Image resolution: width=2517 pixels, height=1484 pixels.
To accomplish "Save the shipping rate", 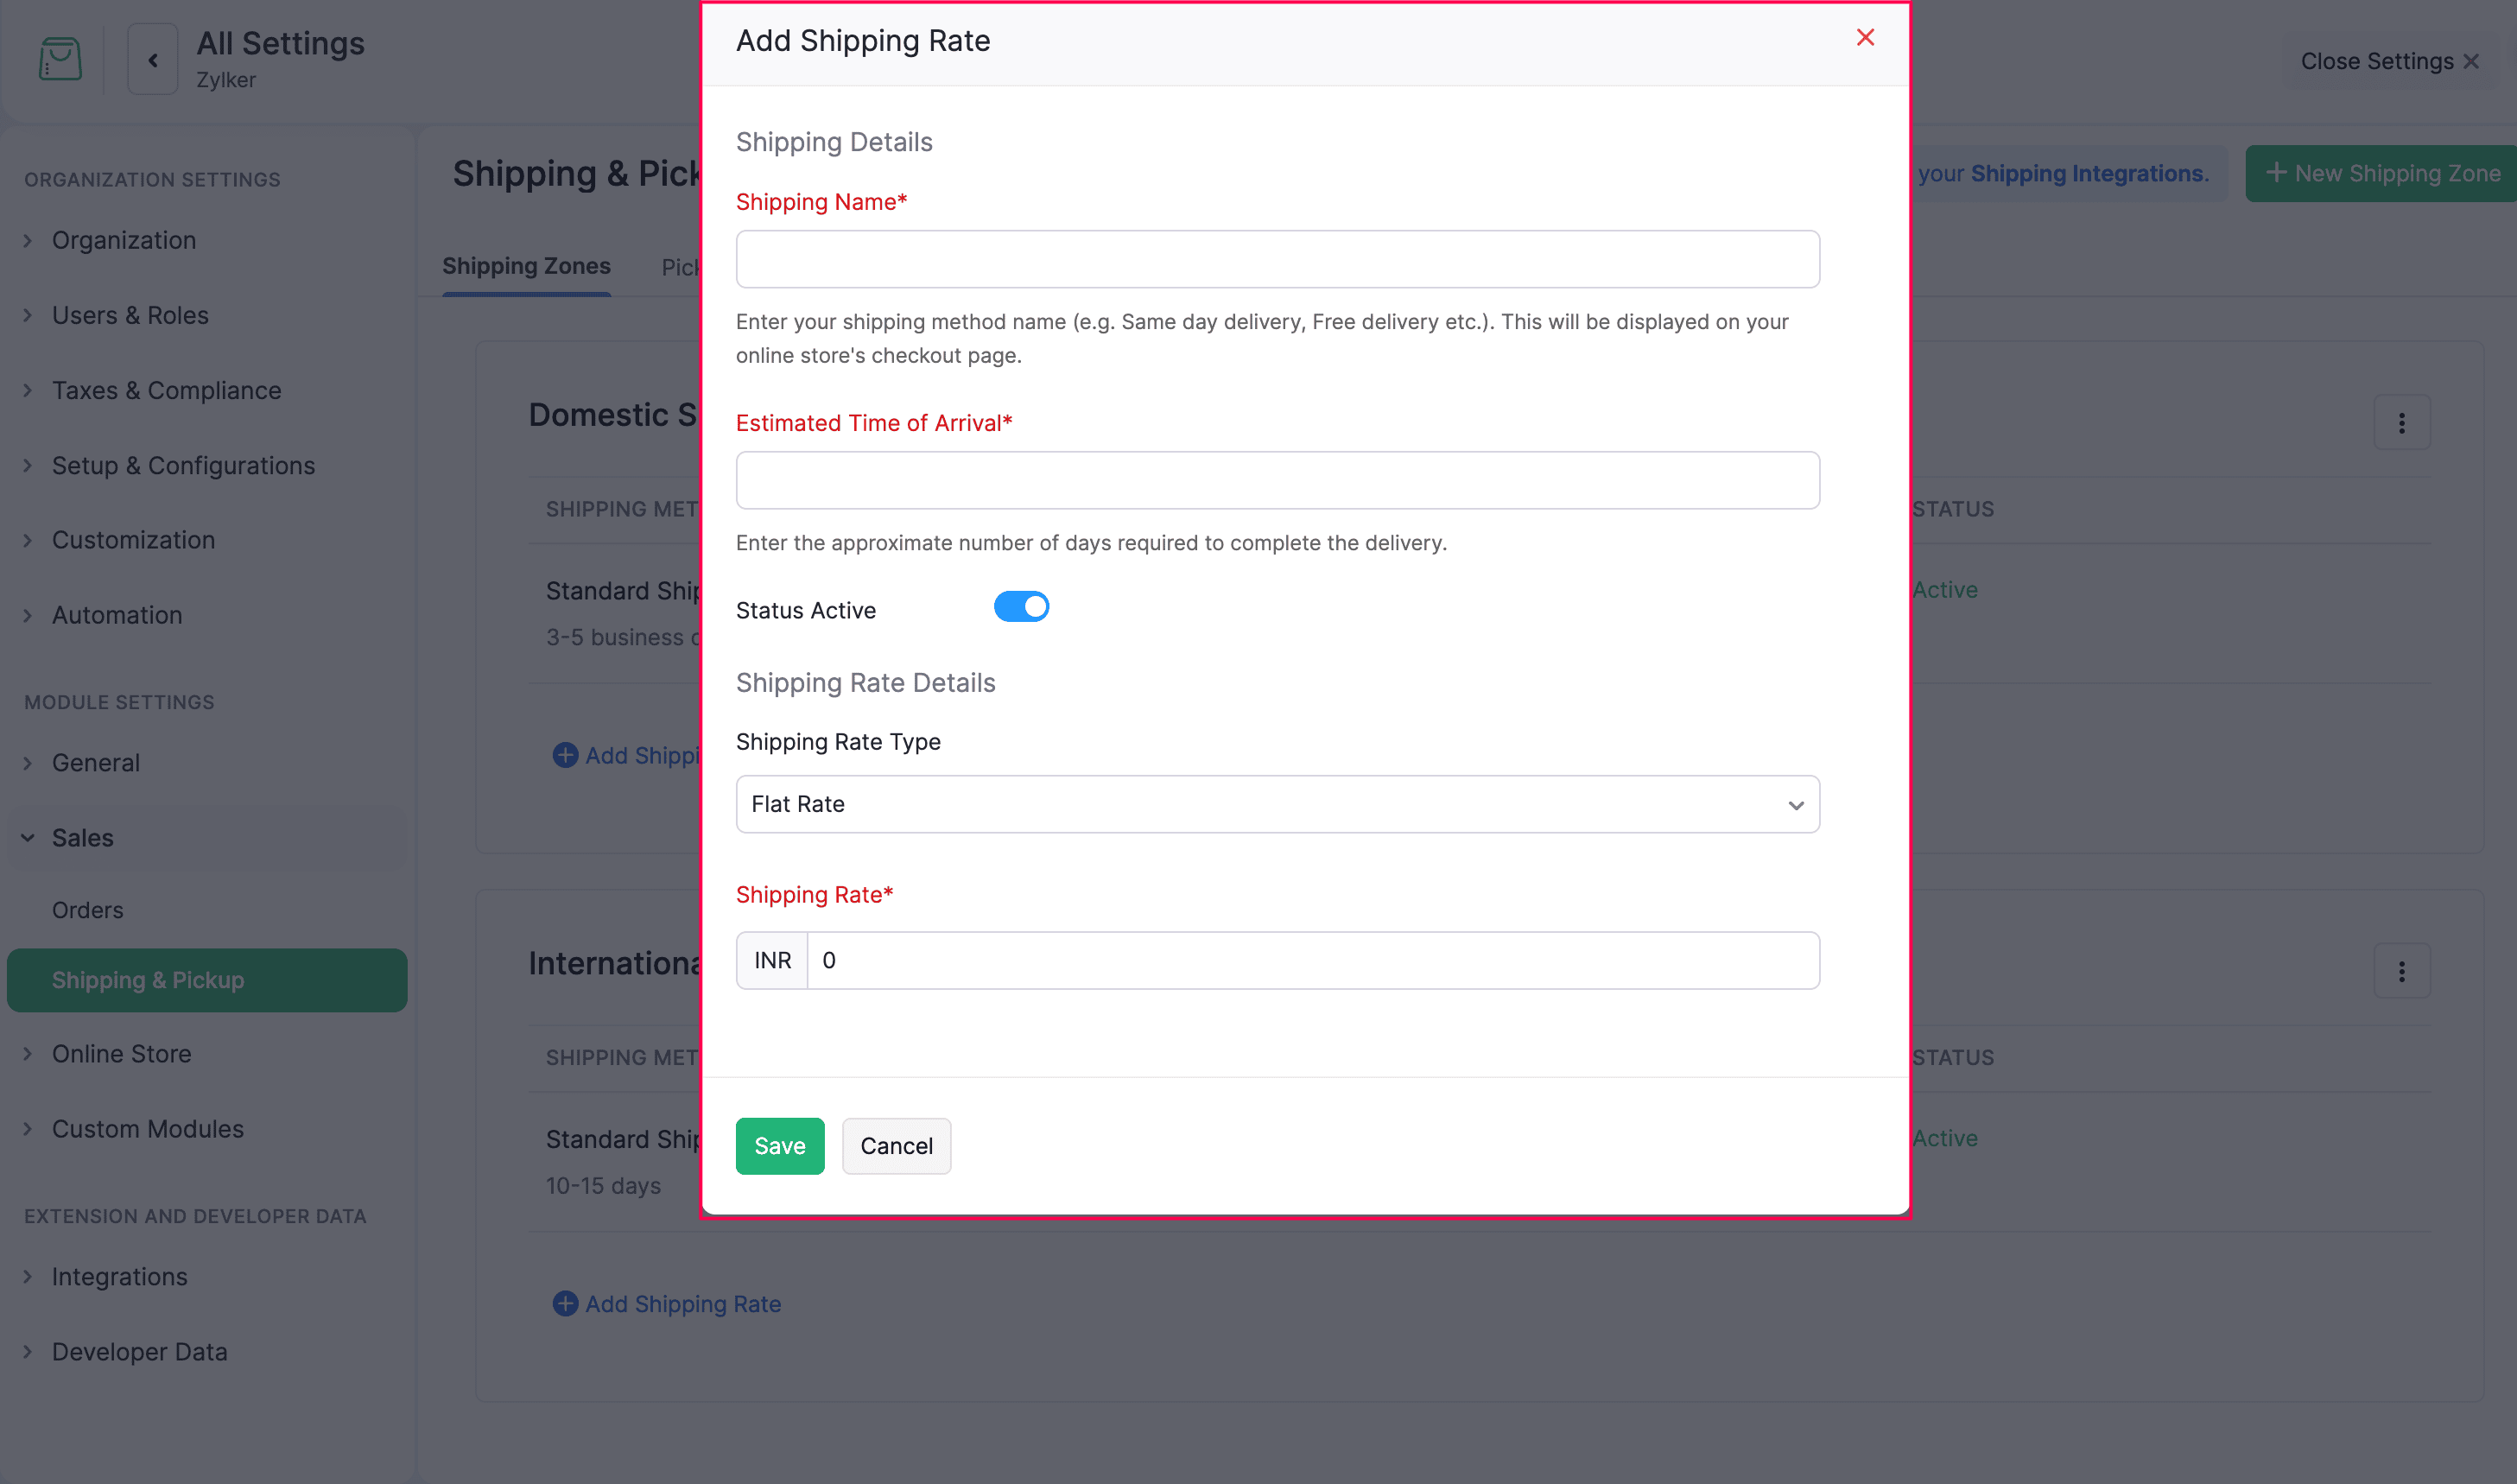I will pyautogui.click(x=780, y=1146).
